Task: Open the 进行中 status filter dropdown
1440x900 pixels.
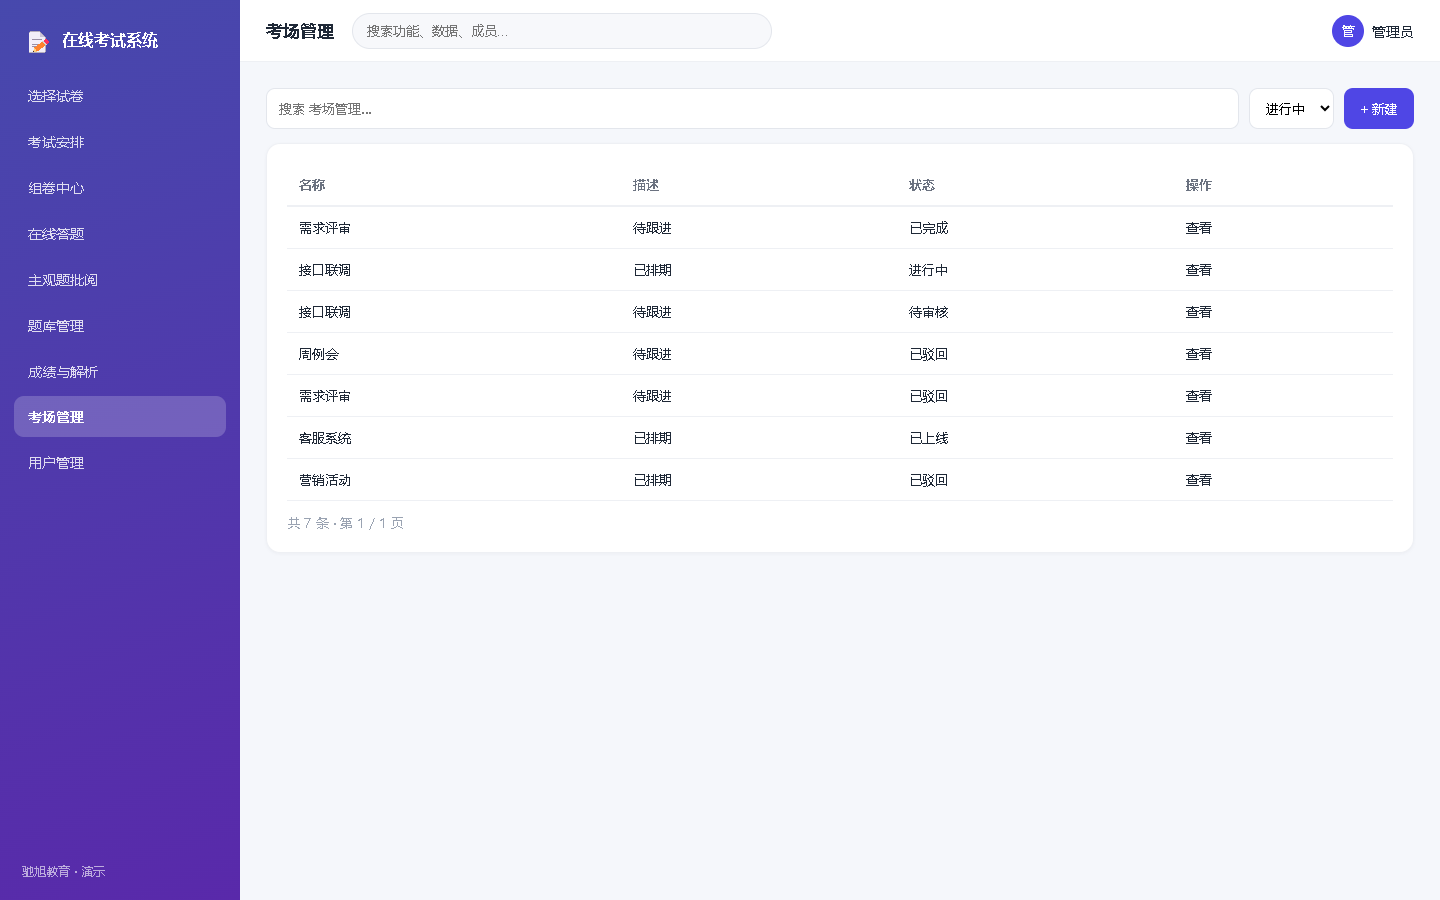Action: pos(1291,109)
